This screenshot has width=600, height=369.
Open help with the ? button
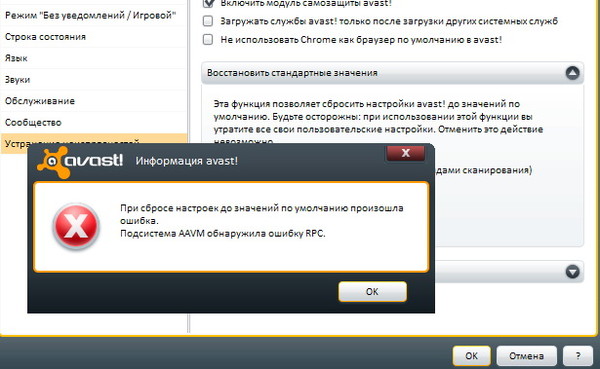pos(578,356)
